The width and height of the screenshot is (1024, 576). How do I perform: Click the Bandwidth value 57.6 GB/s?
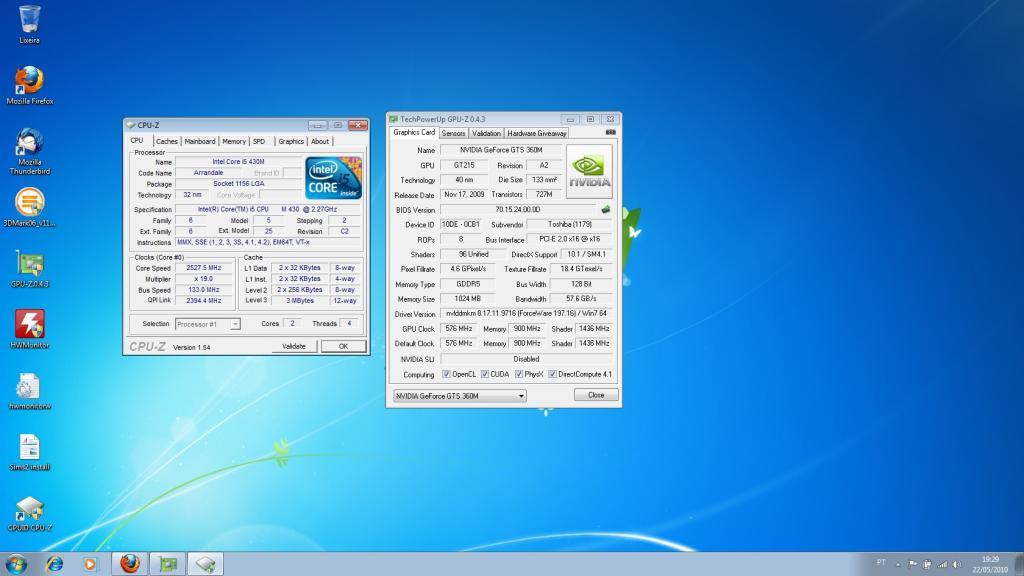pos(581,298)
